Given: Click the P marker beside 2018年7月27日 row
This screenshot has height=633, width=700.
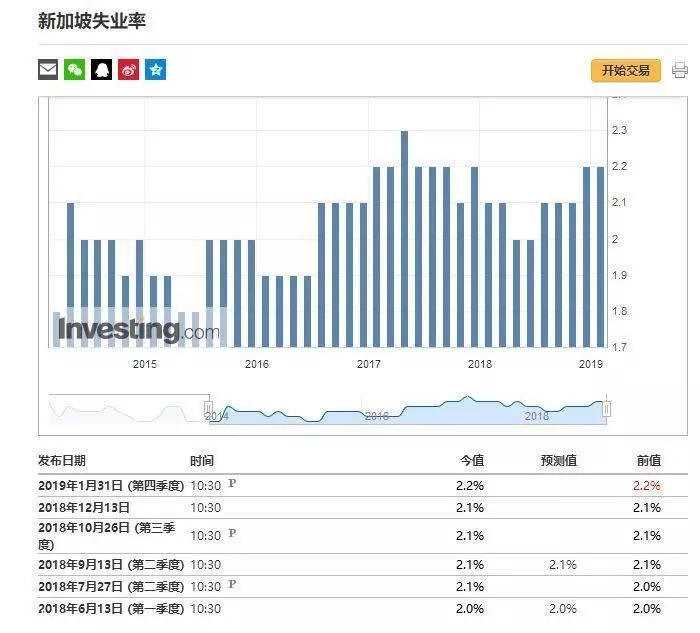Looking at the screenshot, I should click(x=232, y=584).
